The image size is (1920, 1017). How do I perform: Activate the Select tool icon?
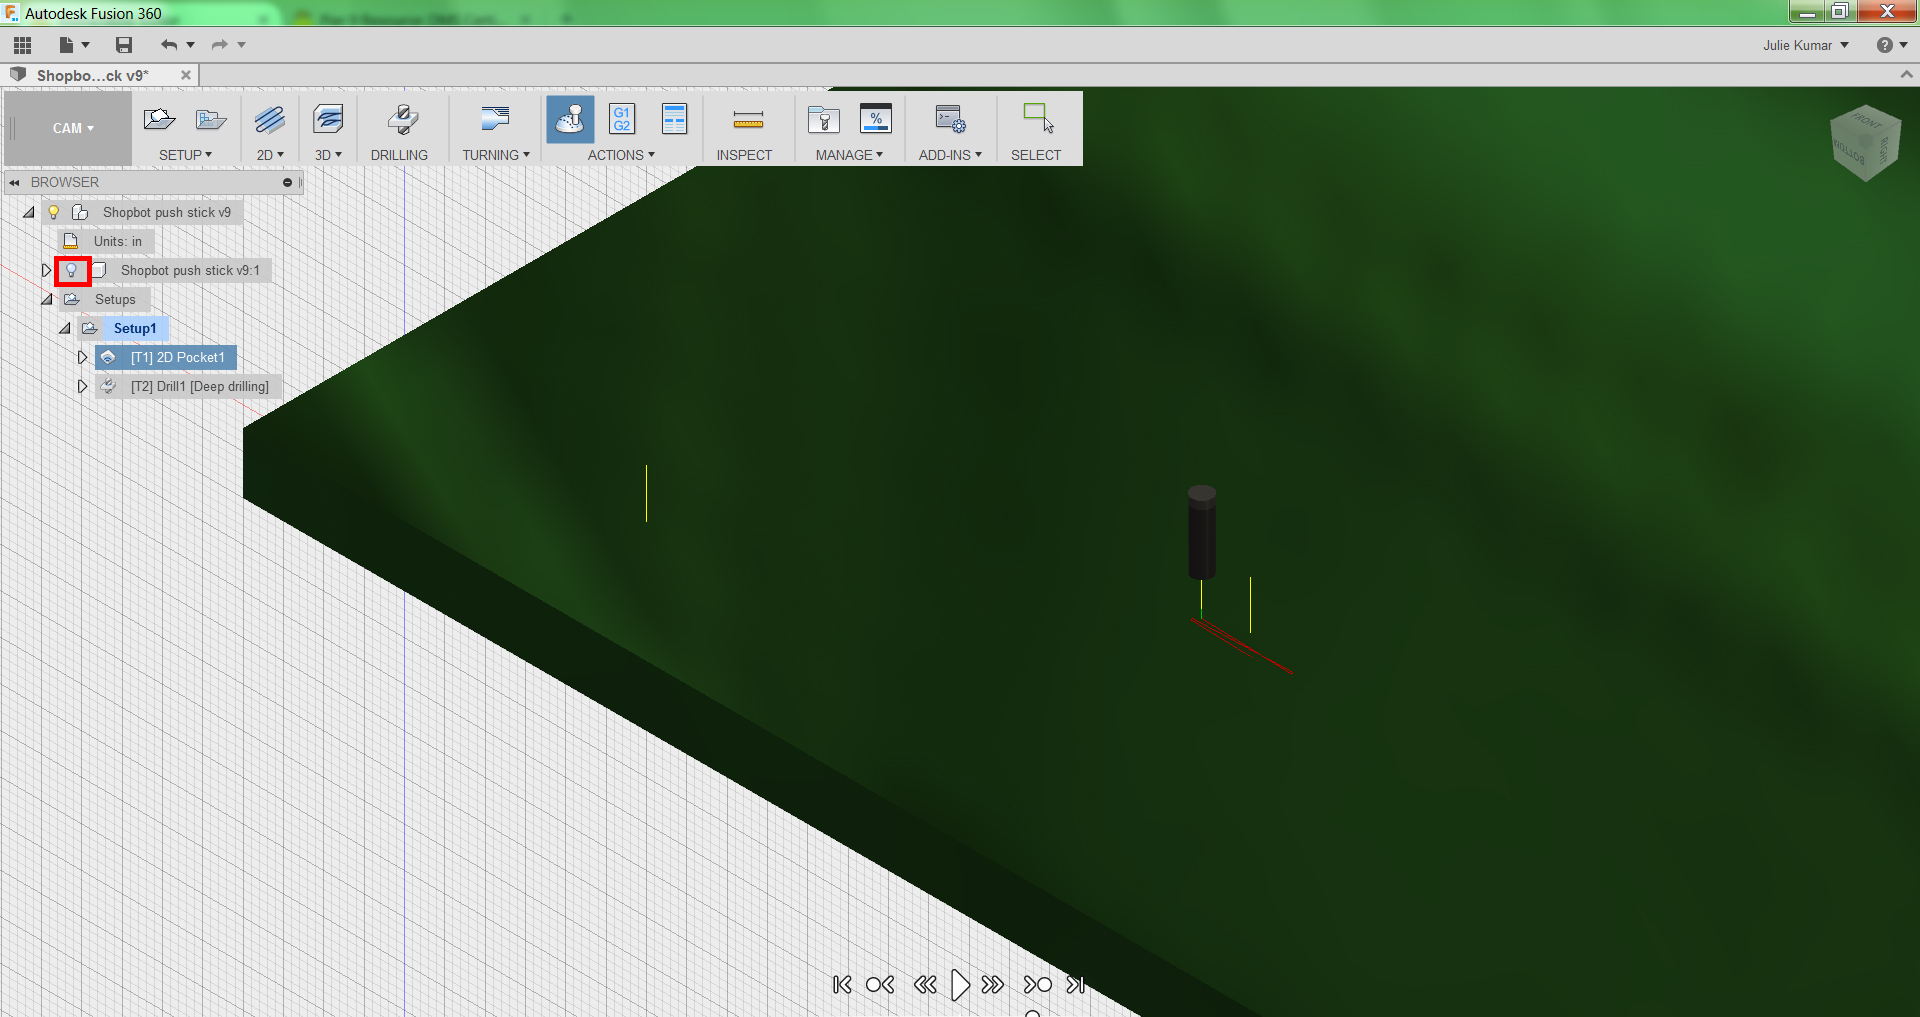pyautogui.click(x=1038, y=119)
